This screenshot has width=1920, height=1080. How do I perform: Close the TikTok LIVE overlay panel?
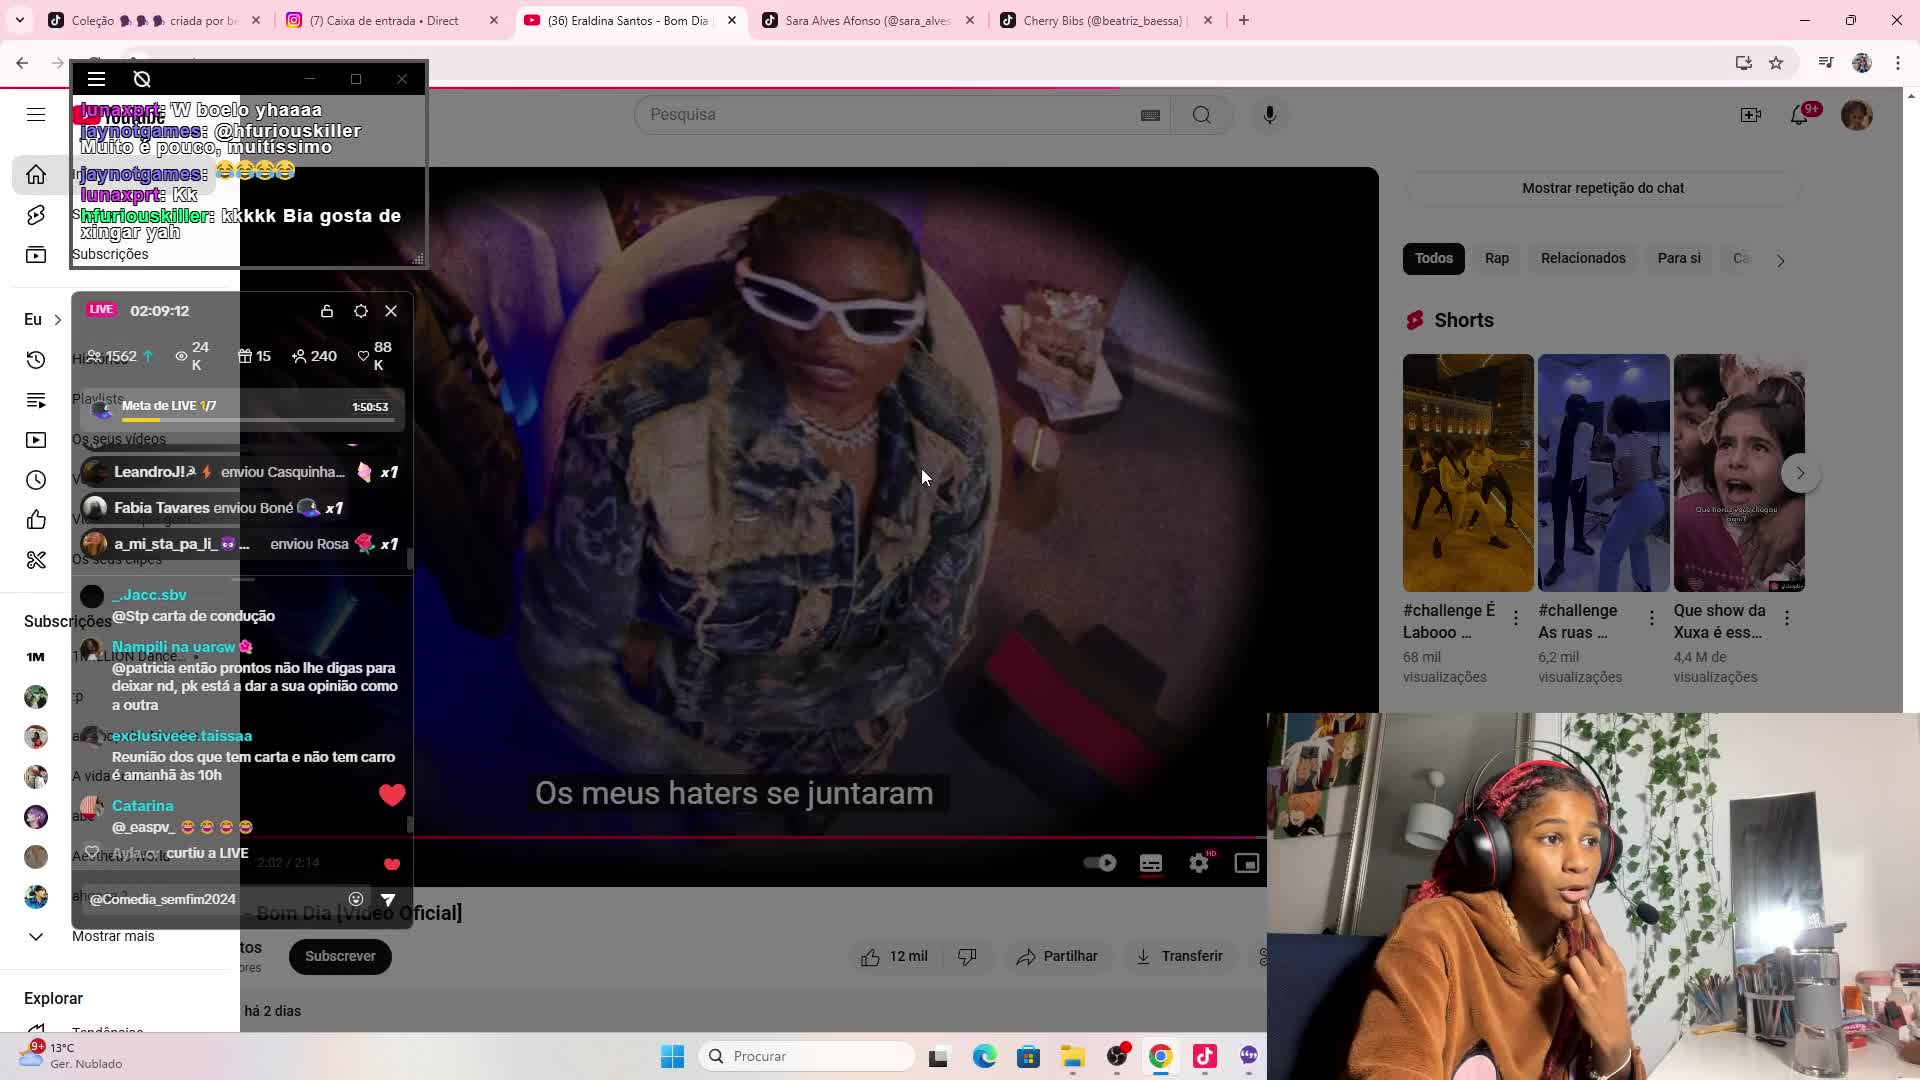[x=391, y=311]
